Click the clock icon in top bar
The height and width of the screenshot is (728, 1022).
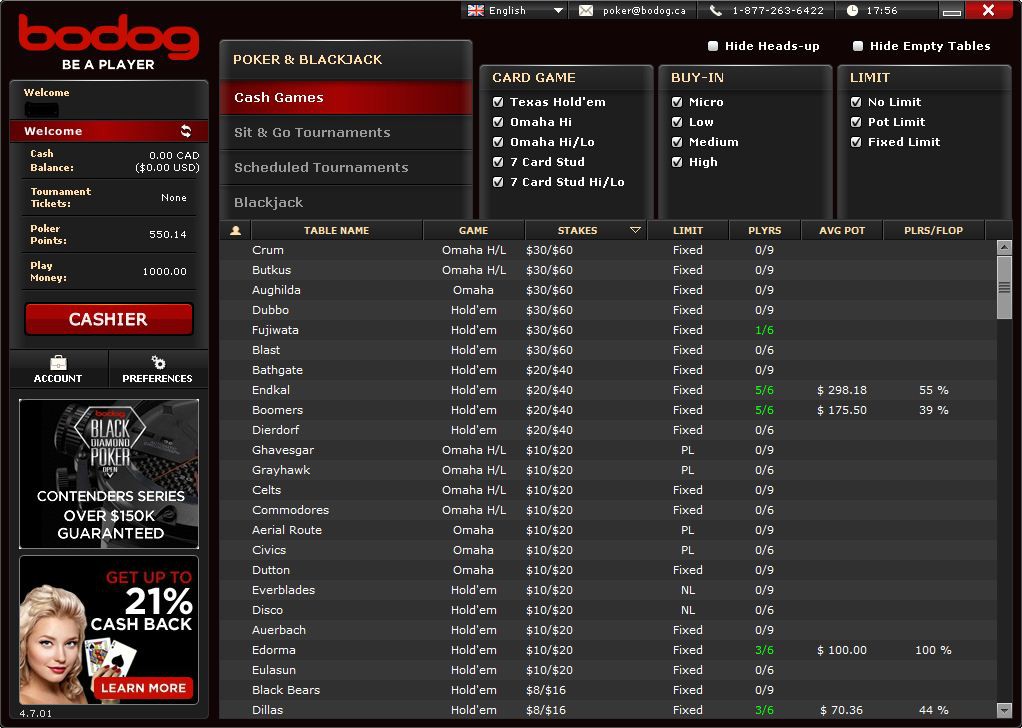click(852, 11)
